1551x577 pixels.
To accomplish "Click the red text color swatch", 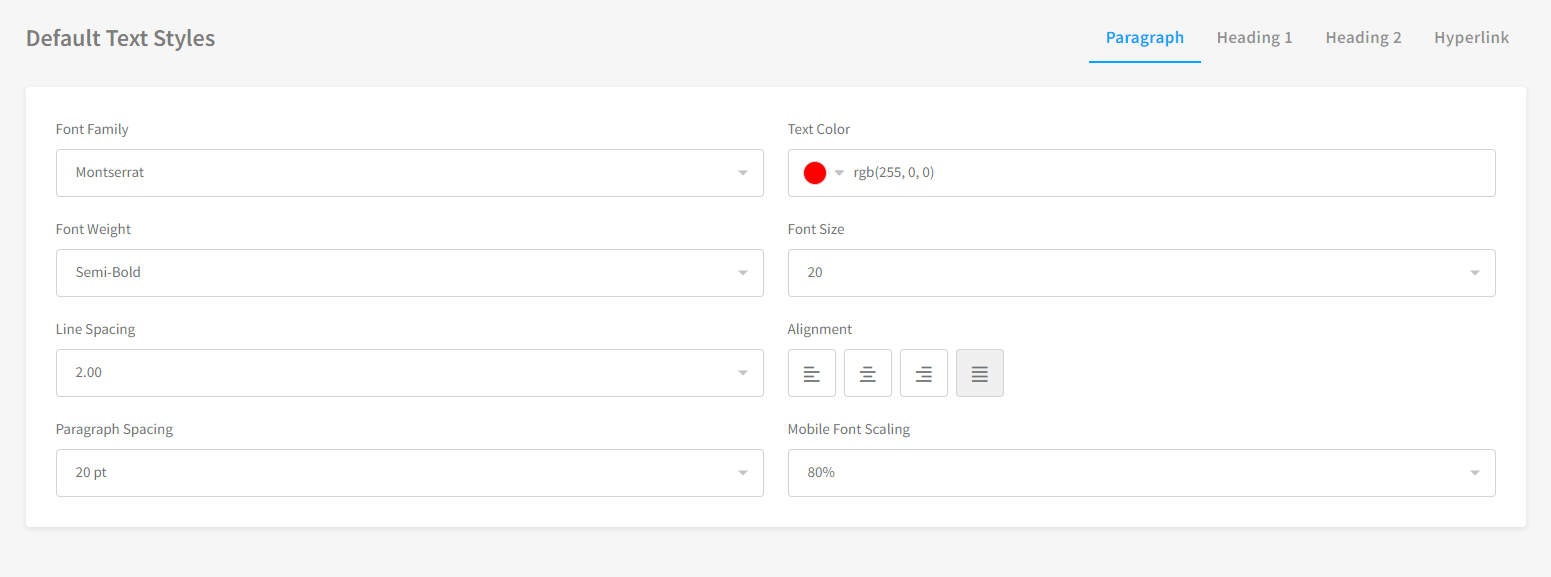I will (x=815, y=173).
